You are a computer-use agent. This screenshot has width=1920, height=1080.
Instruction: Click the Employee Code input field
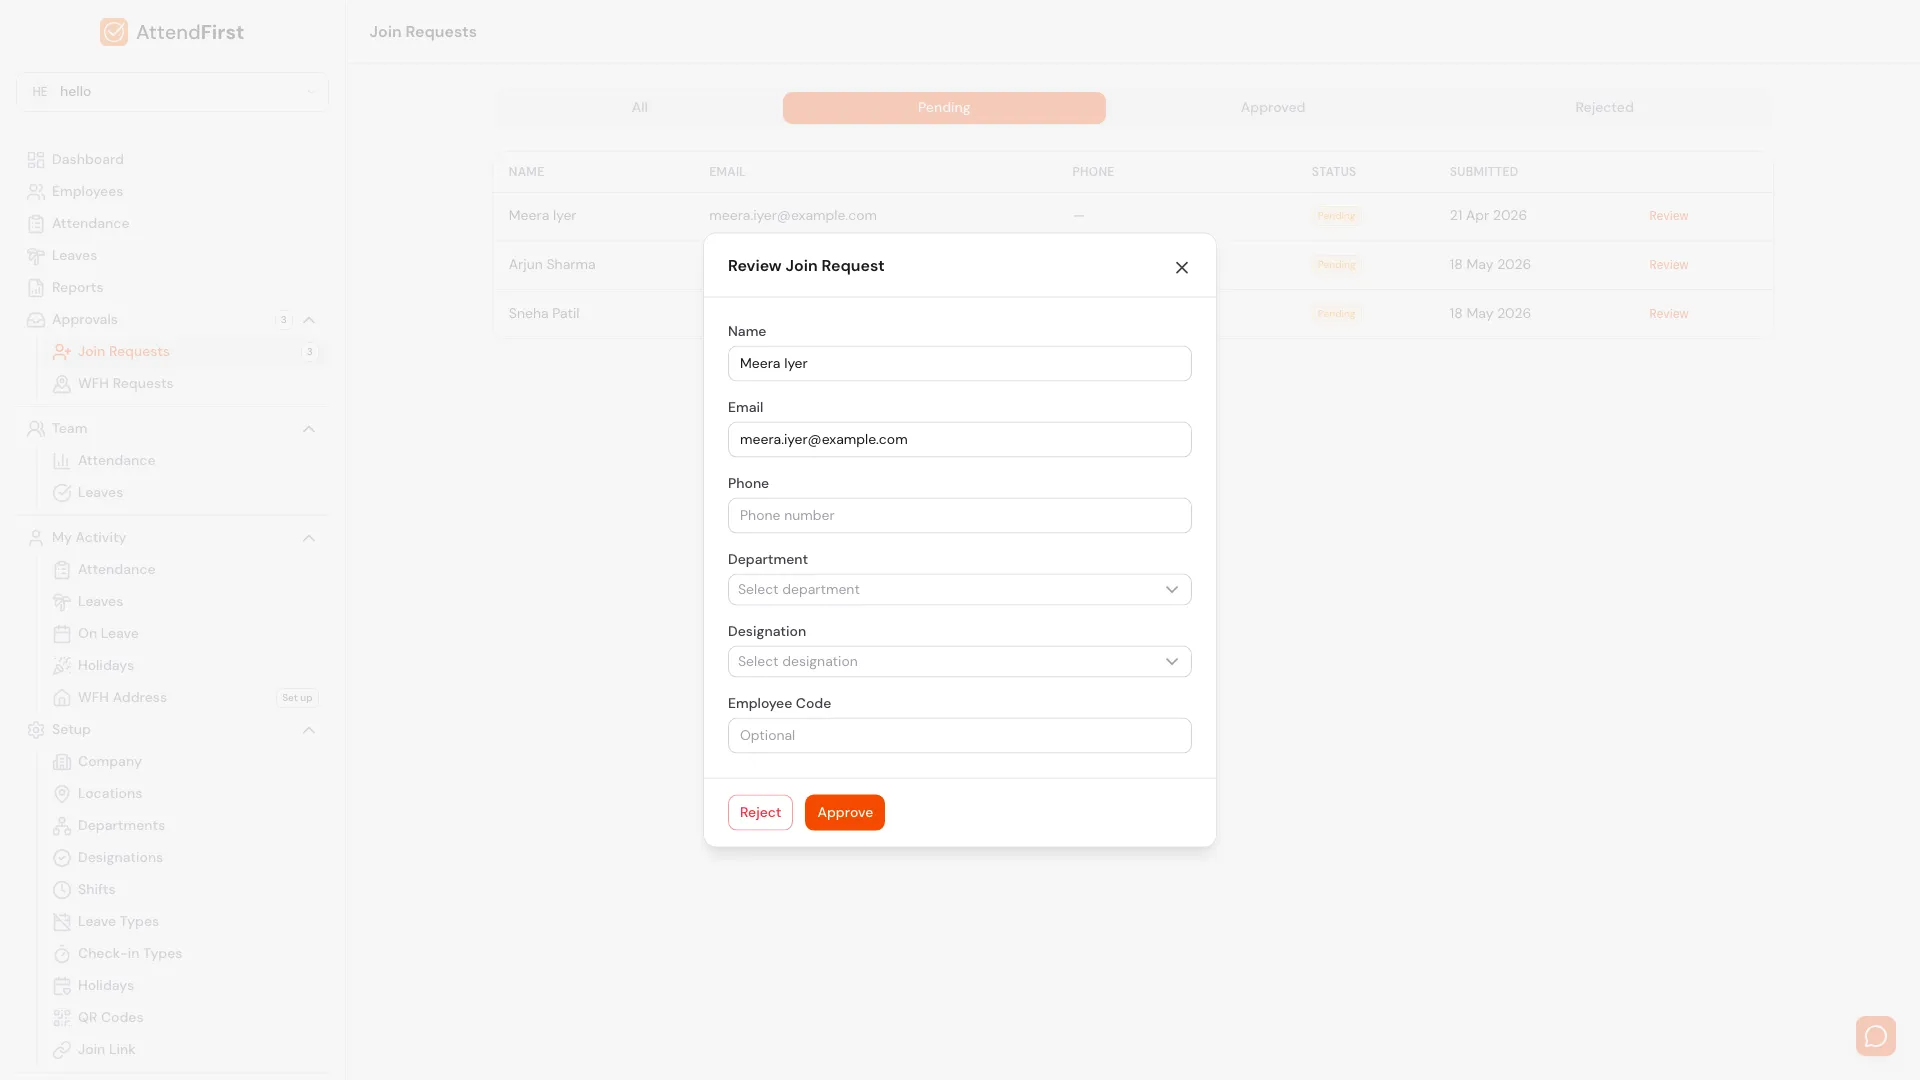[960, 736]
